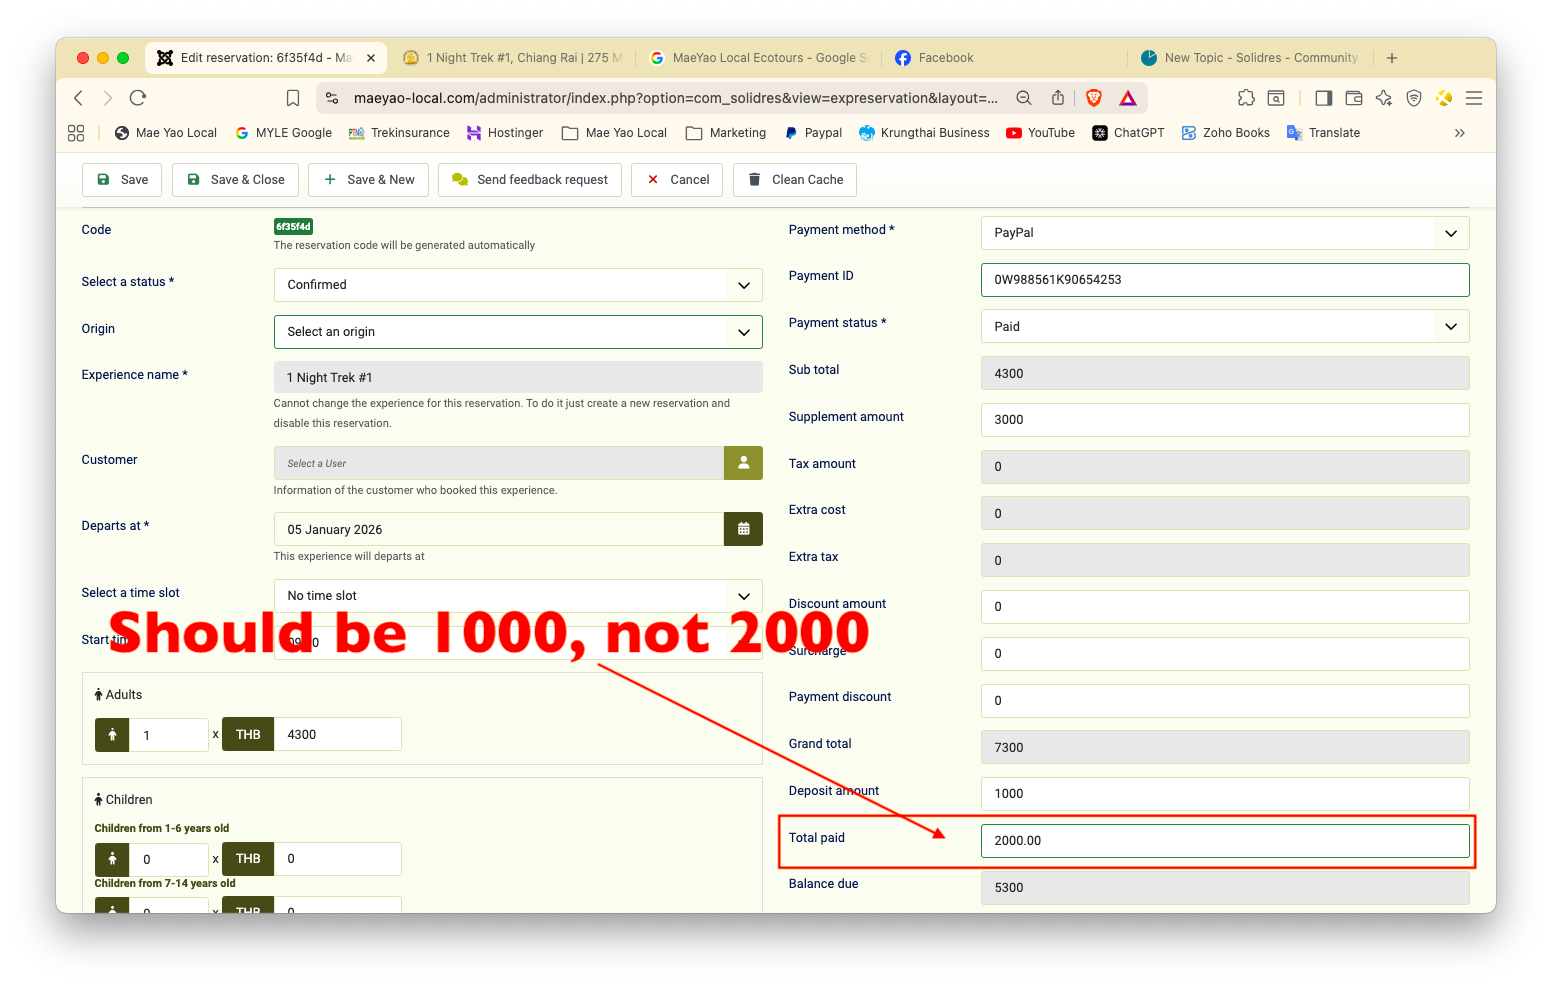Open the extensions puzzle icon

[x=1246, y=98]
